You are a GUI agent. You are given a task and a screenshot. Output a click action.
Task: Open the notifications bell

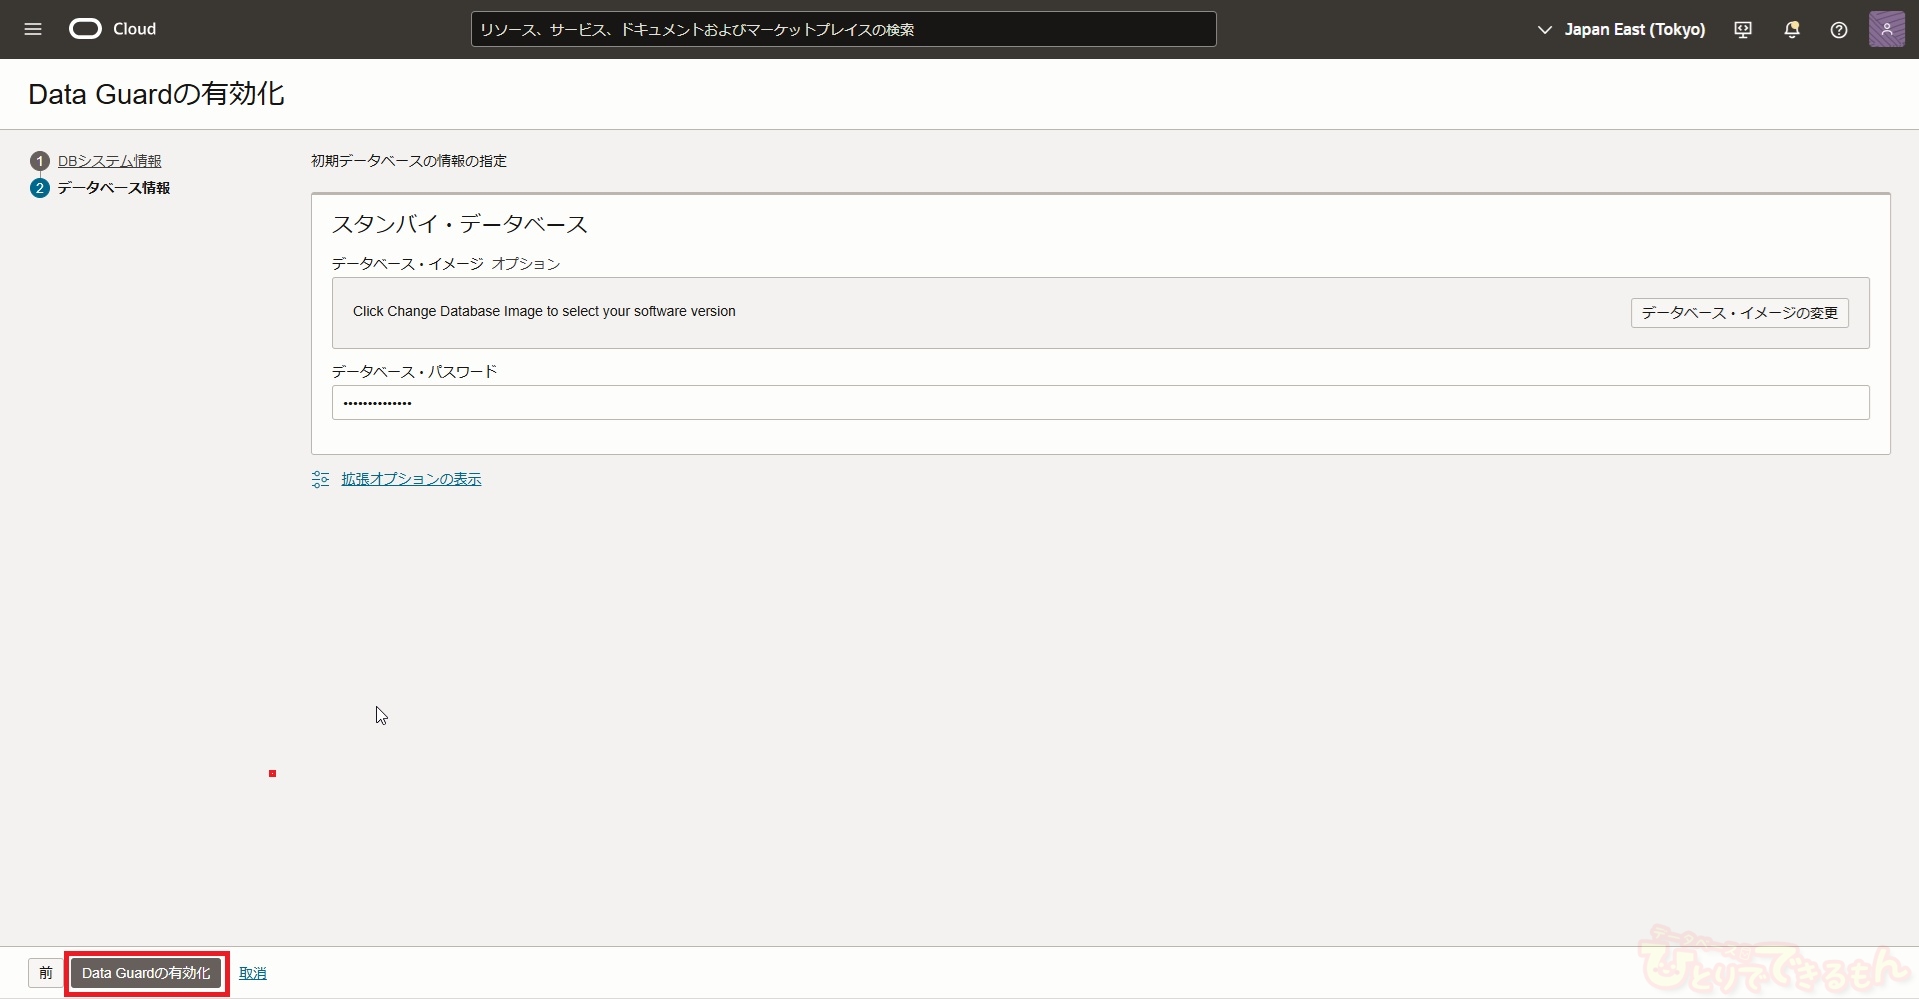click(1792, 30)
